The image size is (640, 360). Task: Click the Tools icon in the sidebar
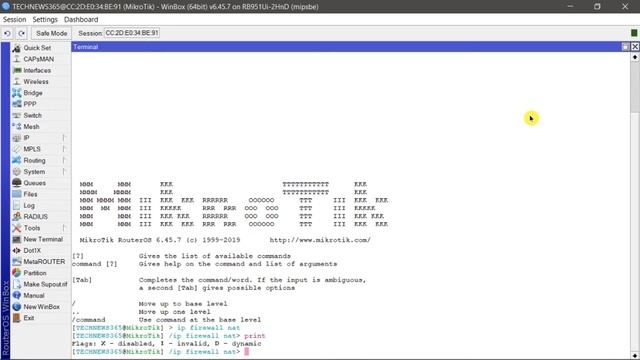coord(17,228)
